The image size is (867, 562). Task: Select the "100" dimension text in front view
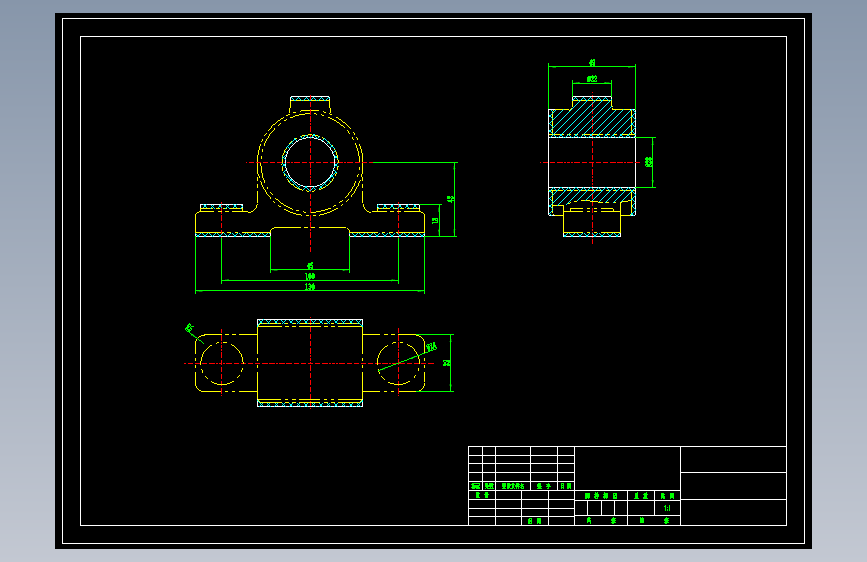coord(310,276)
